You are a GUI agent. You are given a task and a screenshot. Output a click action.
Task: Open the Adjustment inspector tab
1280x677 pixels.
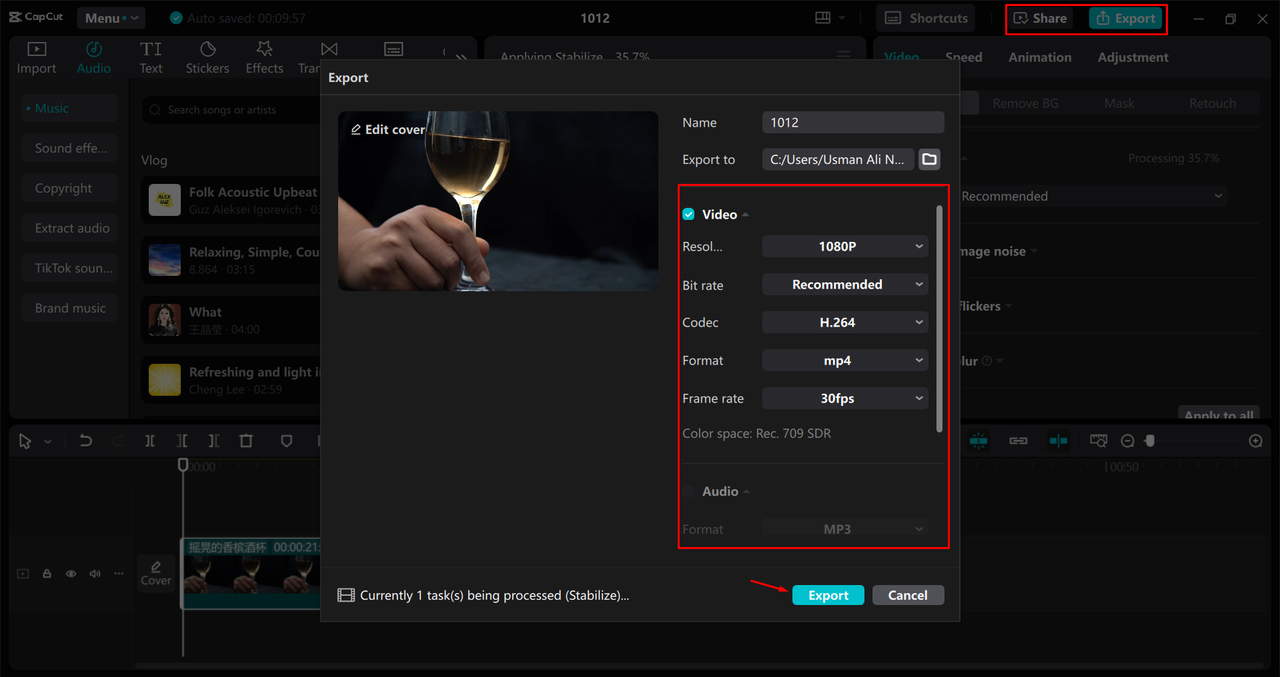pos(1133,57)
